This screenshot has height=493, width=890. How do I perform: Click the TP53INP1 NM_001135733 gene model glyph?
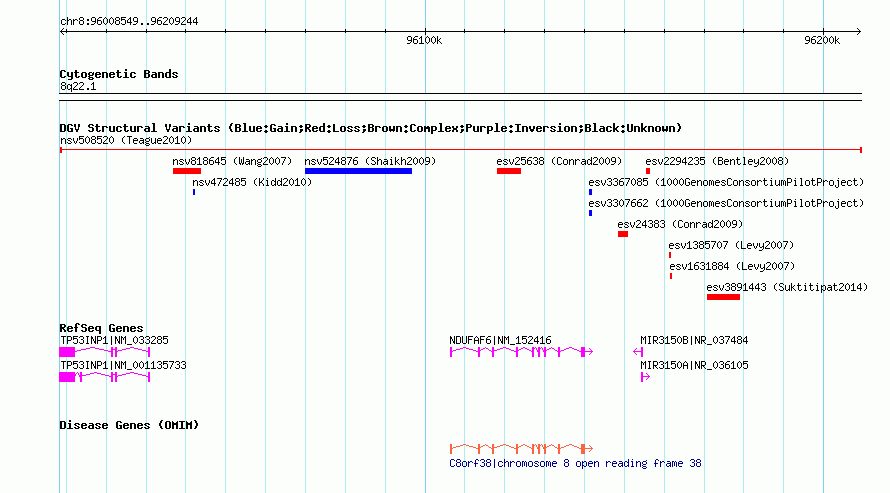(104, 377)
